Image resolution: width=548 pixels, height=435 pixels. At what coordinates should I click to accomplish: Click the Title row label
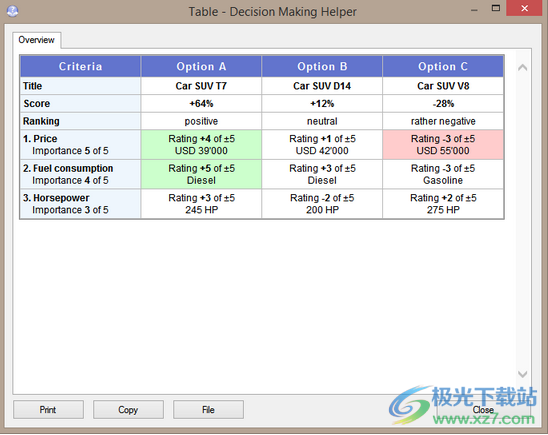(80, 86)
